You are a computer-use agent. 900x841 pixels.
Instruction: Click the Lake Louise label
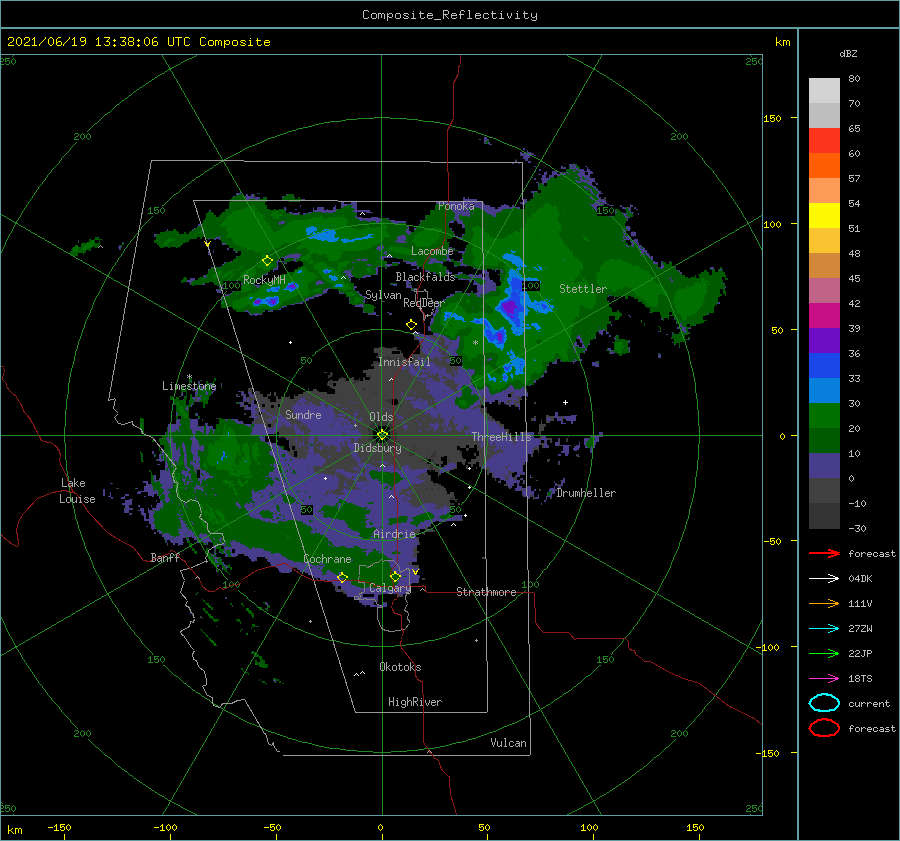(x=78, y=491)
